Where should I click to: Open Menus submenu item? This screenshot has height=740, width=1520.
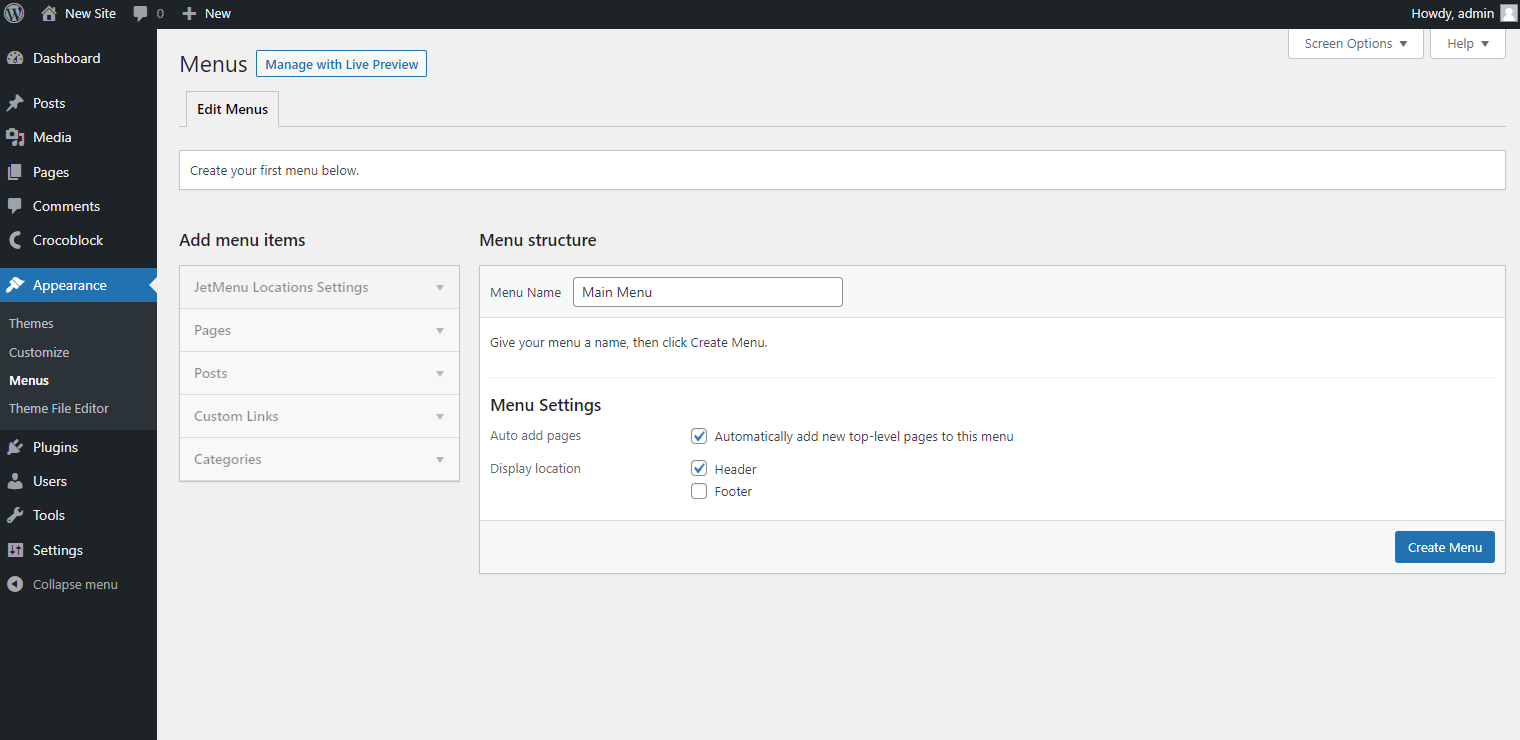tap(29, 380)
